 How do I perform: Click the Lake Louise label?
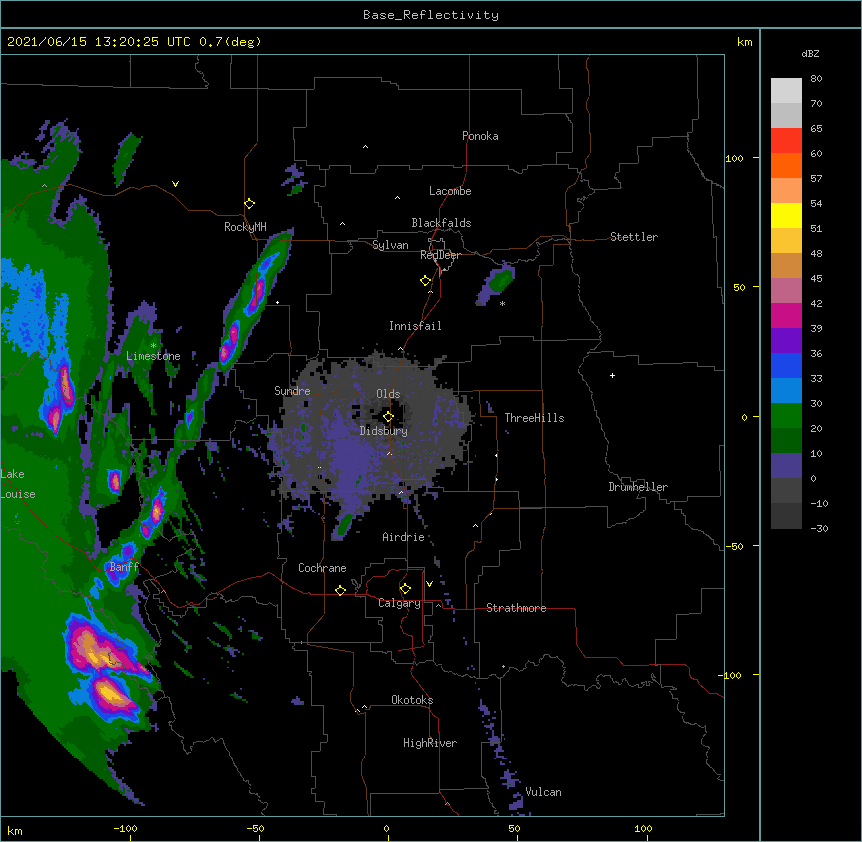[x=18, y=484]
